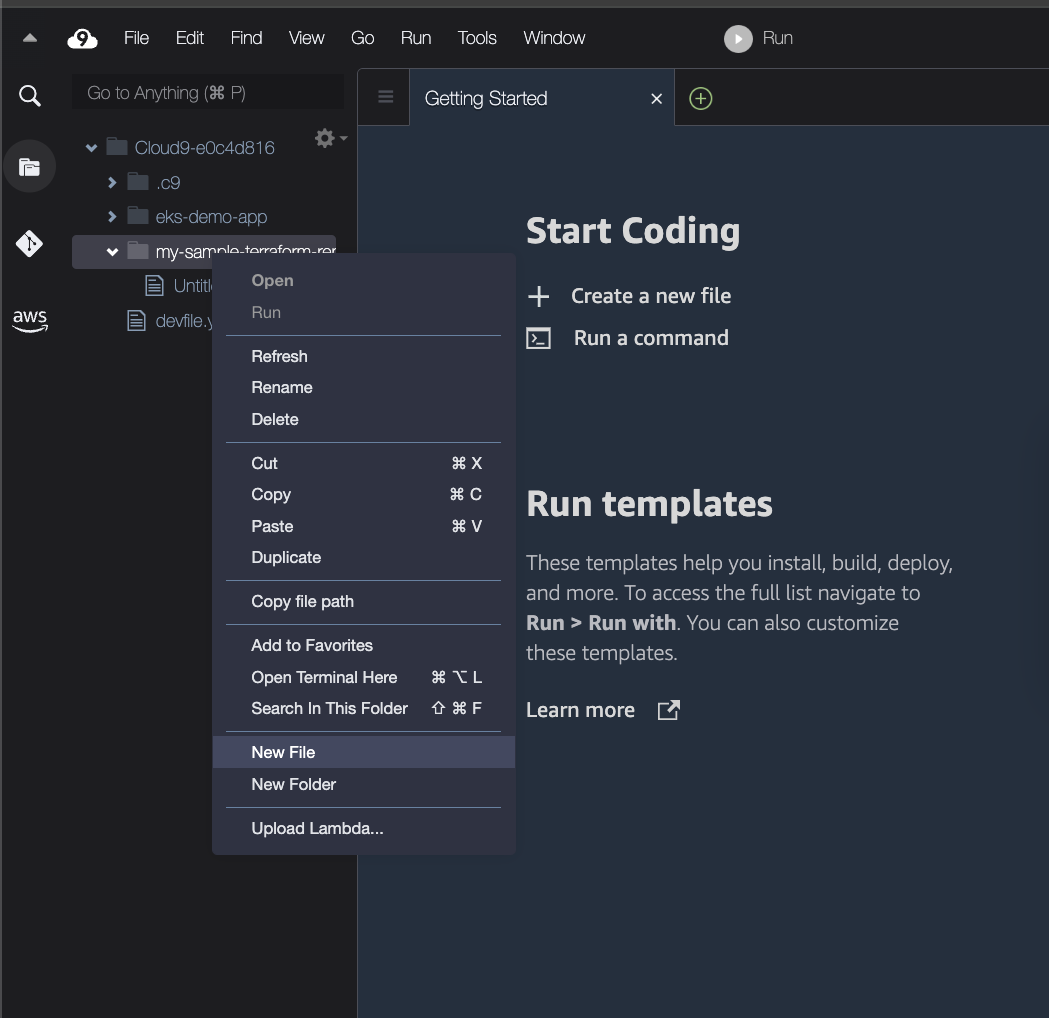Click the Cloud9 logo in the top bar
1049x1018 pixels.
(x=82, y=38)
